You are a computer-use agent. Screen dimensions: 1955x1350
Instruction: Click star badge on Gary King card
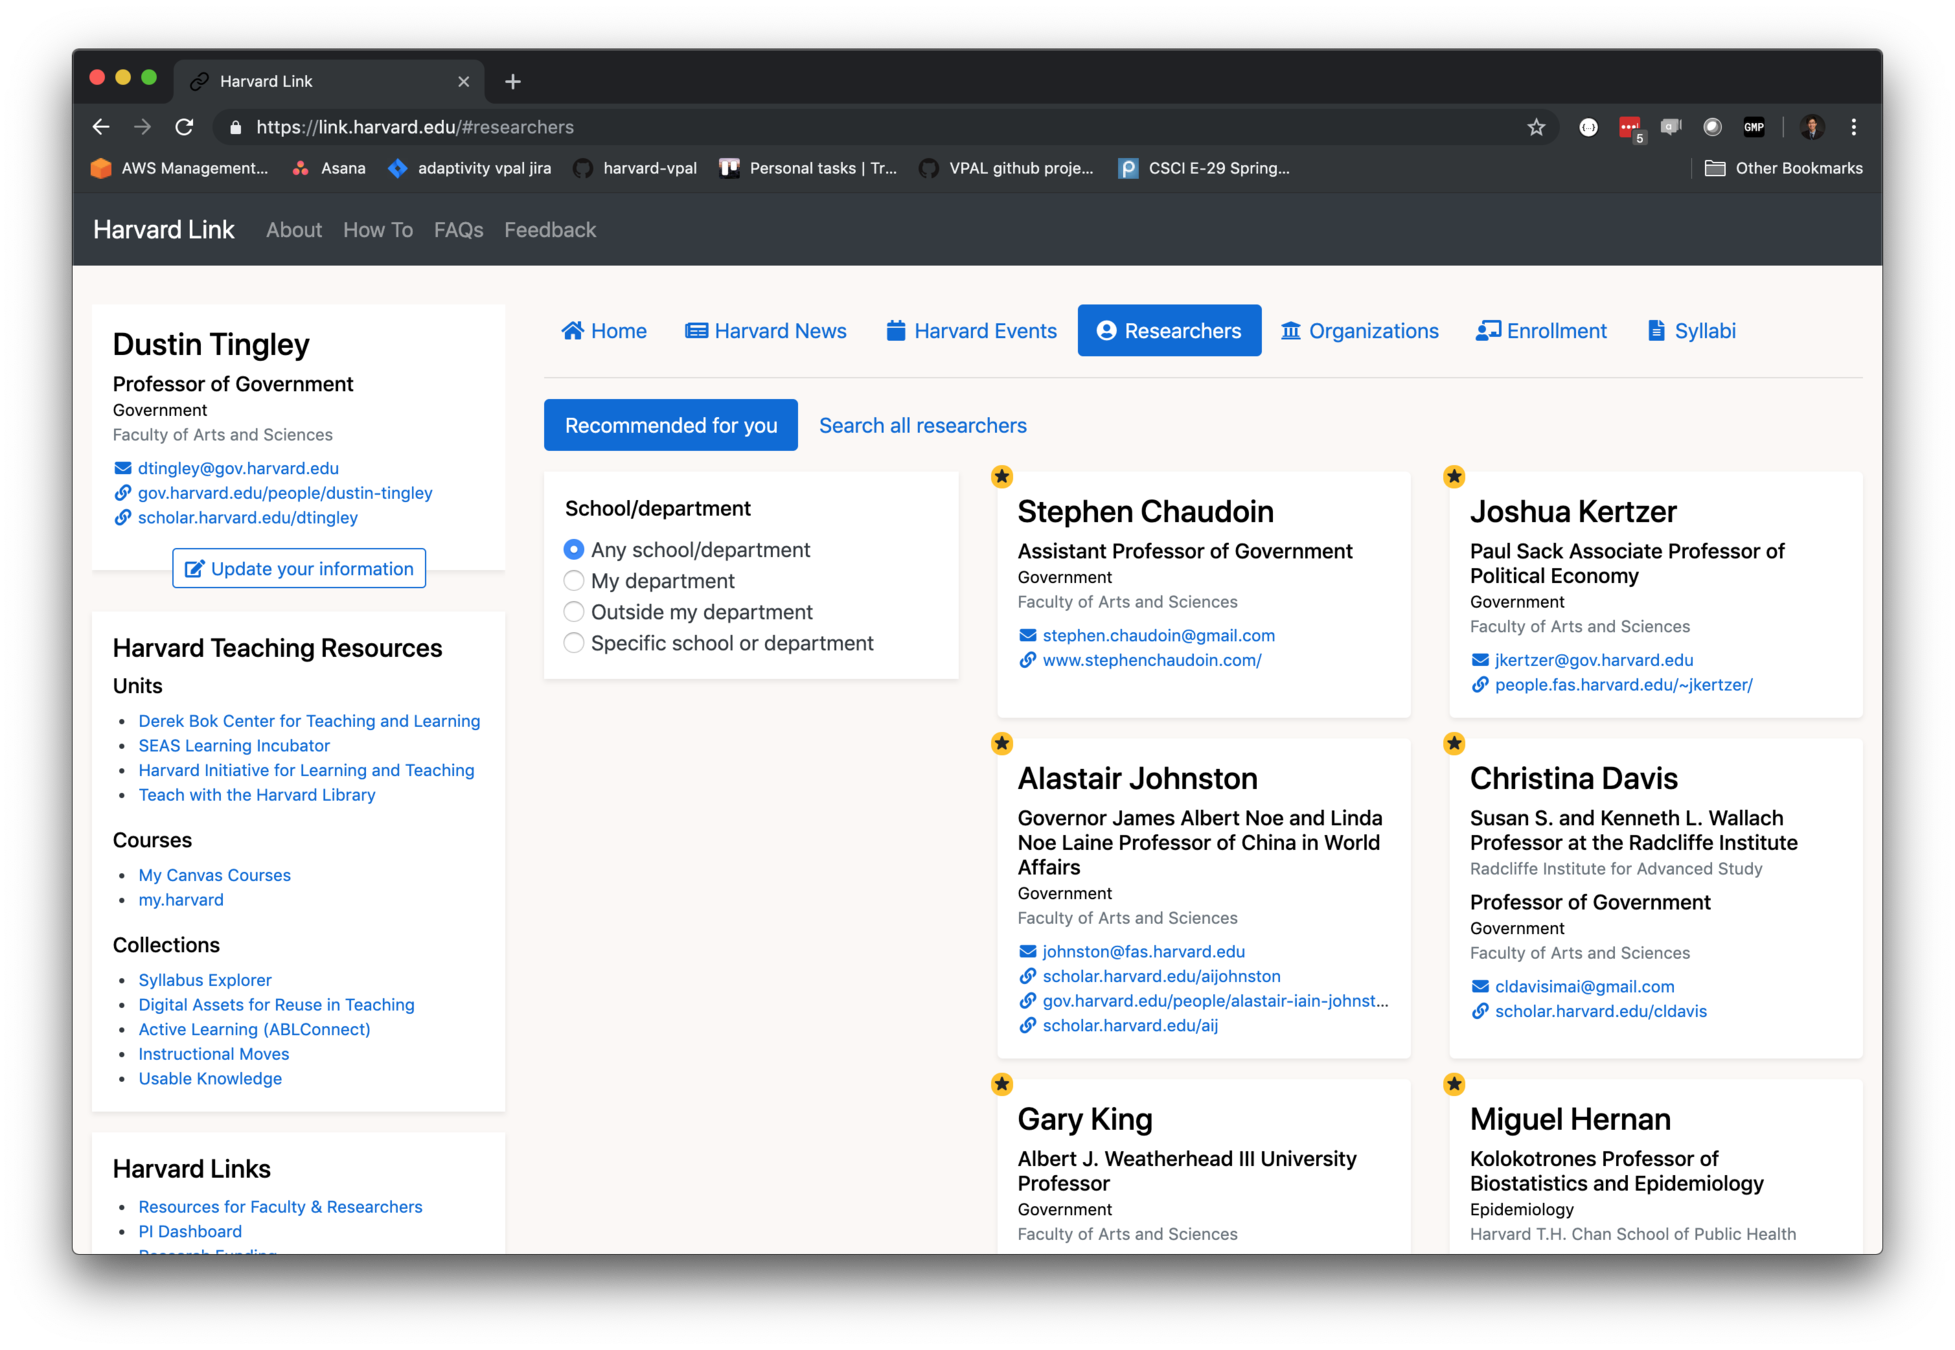[x=1002, y=1084]
